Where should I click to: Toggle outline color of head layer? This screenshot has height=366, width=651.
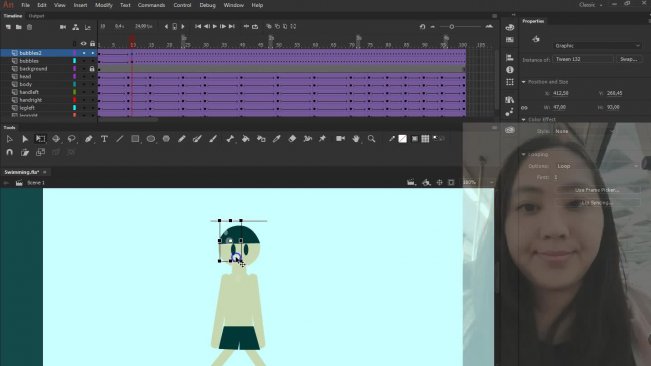click(75, 77)
